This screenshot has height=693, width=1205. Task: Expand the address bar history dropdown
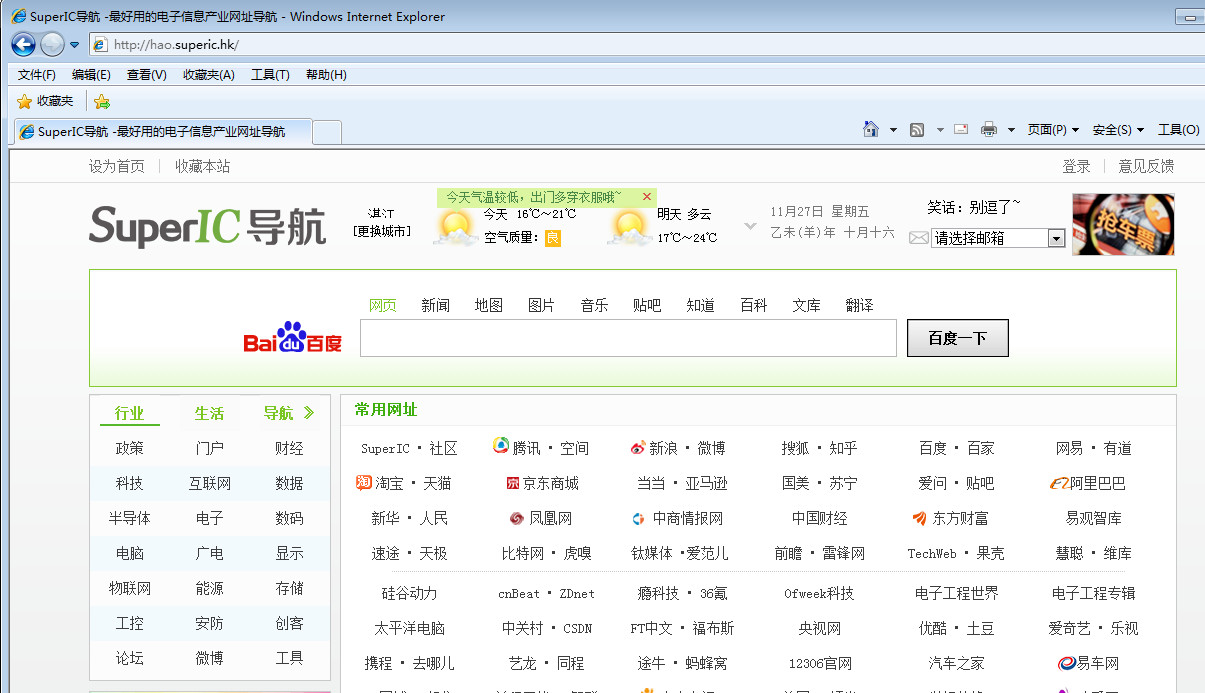74,44
